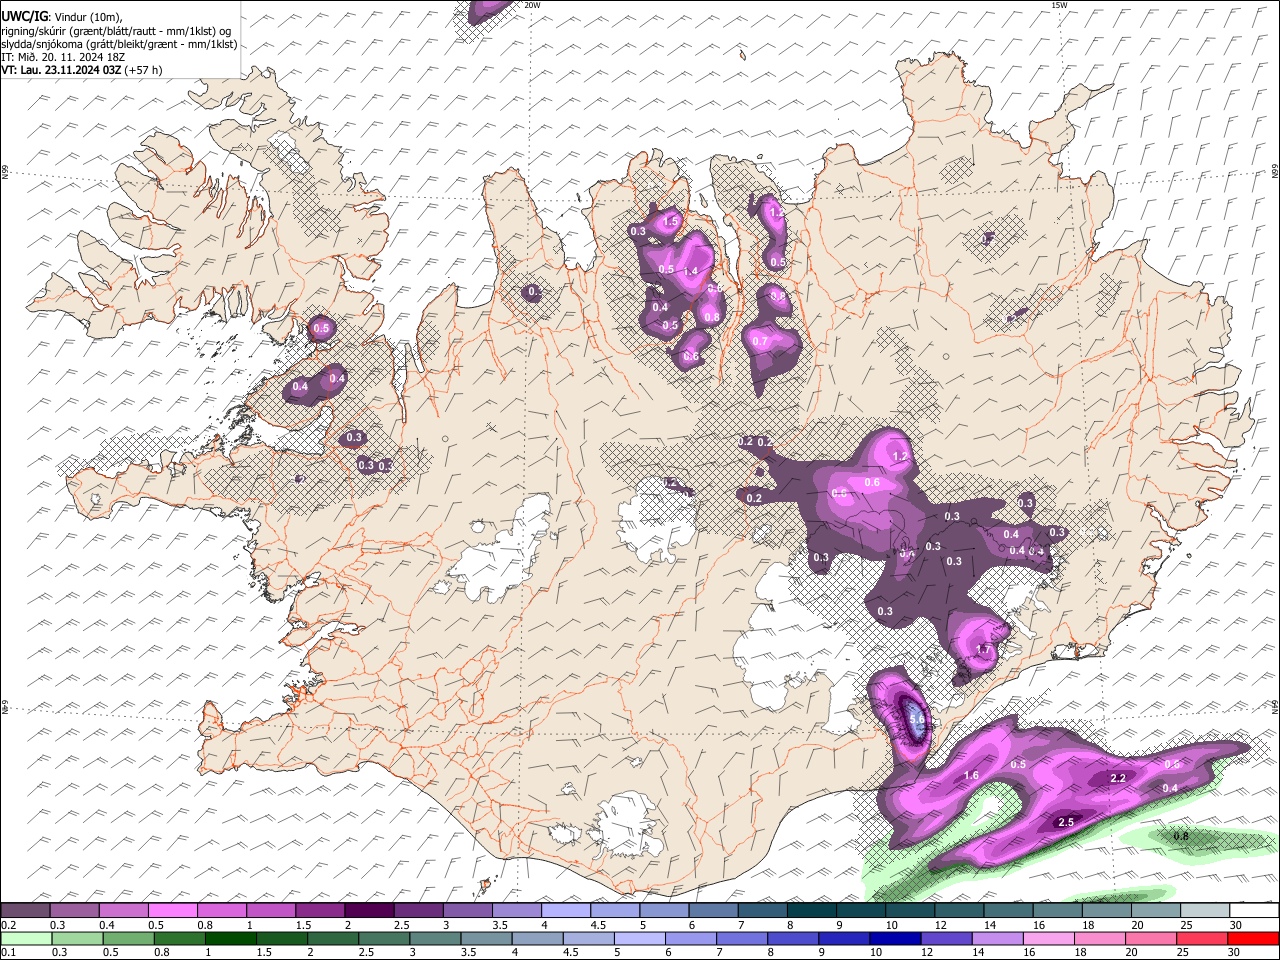
Task: Select the lightest green 0.1 swatch, lower legend row
Action: click(x=26, y=939)
